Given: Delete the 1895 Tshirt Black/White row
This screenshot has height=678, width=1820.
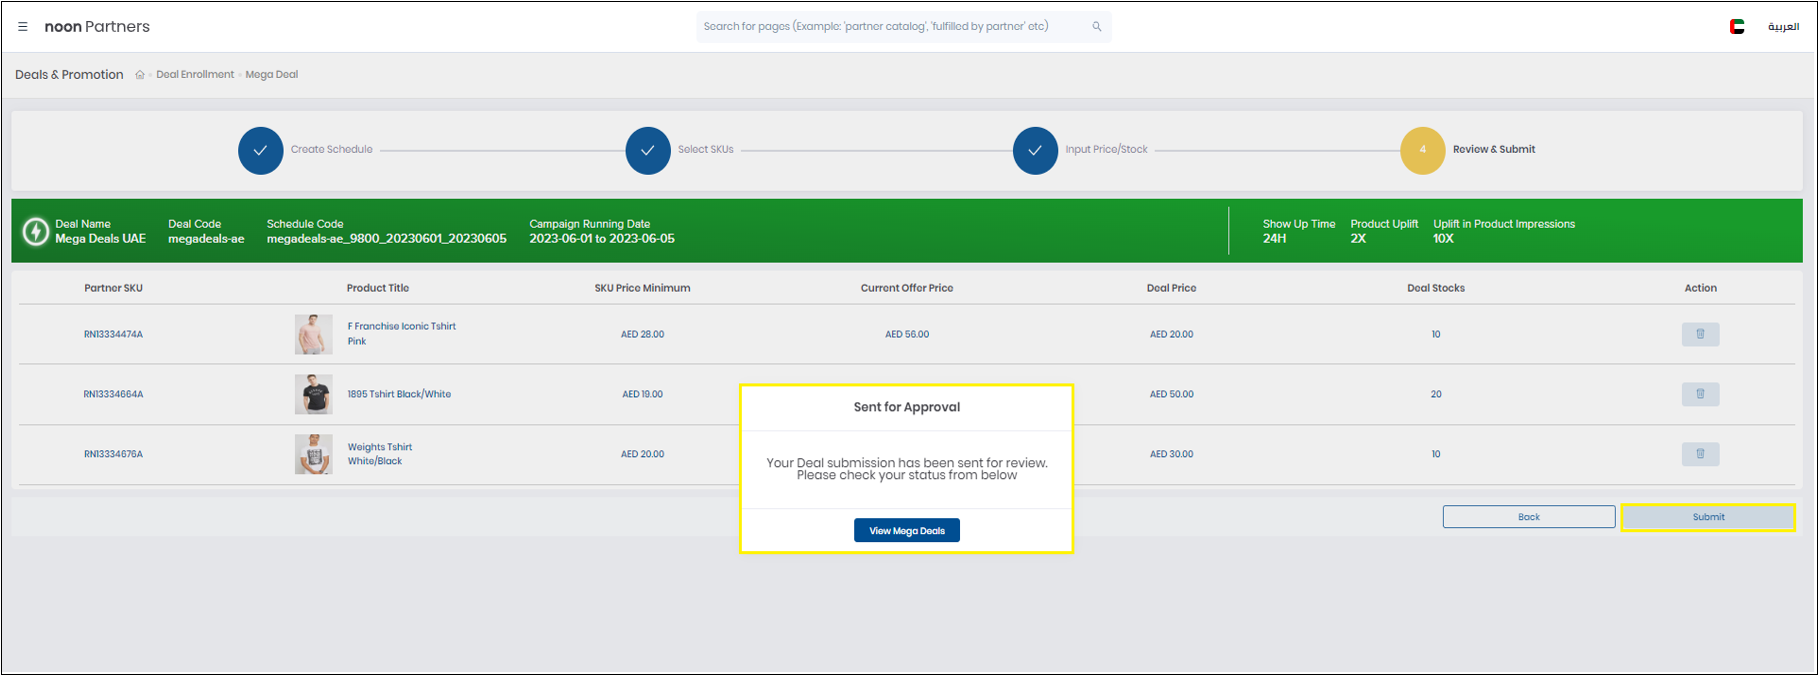Looking at the screenshot, I should coord(1700,394).
